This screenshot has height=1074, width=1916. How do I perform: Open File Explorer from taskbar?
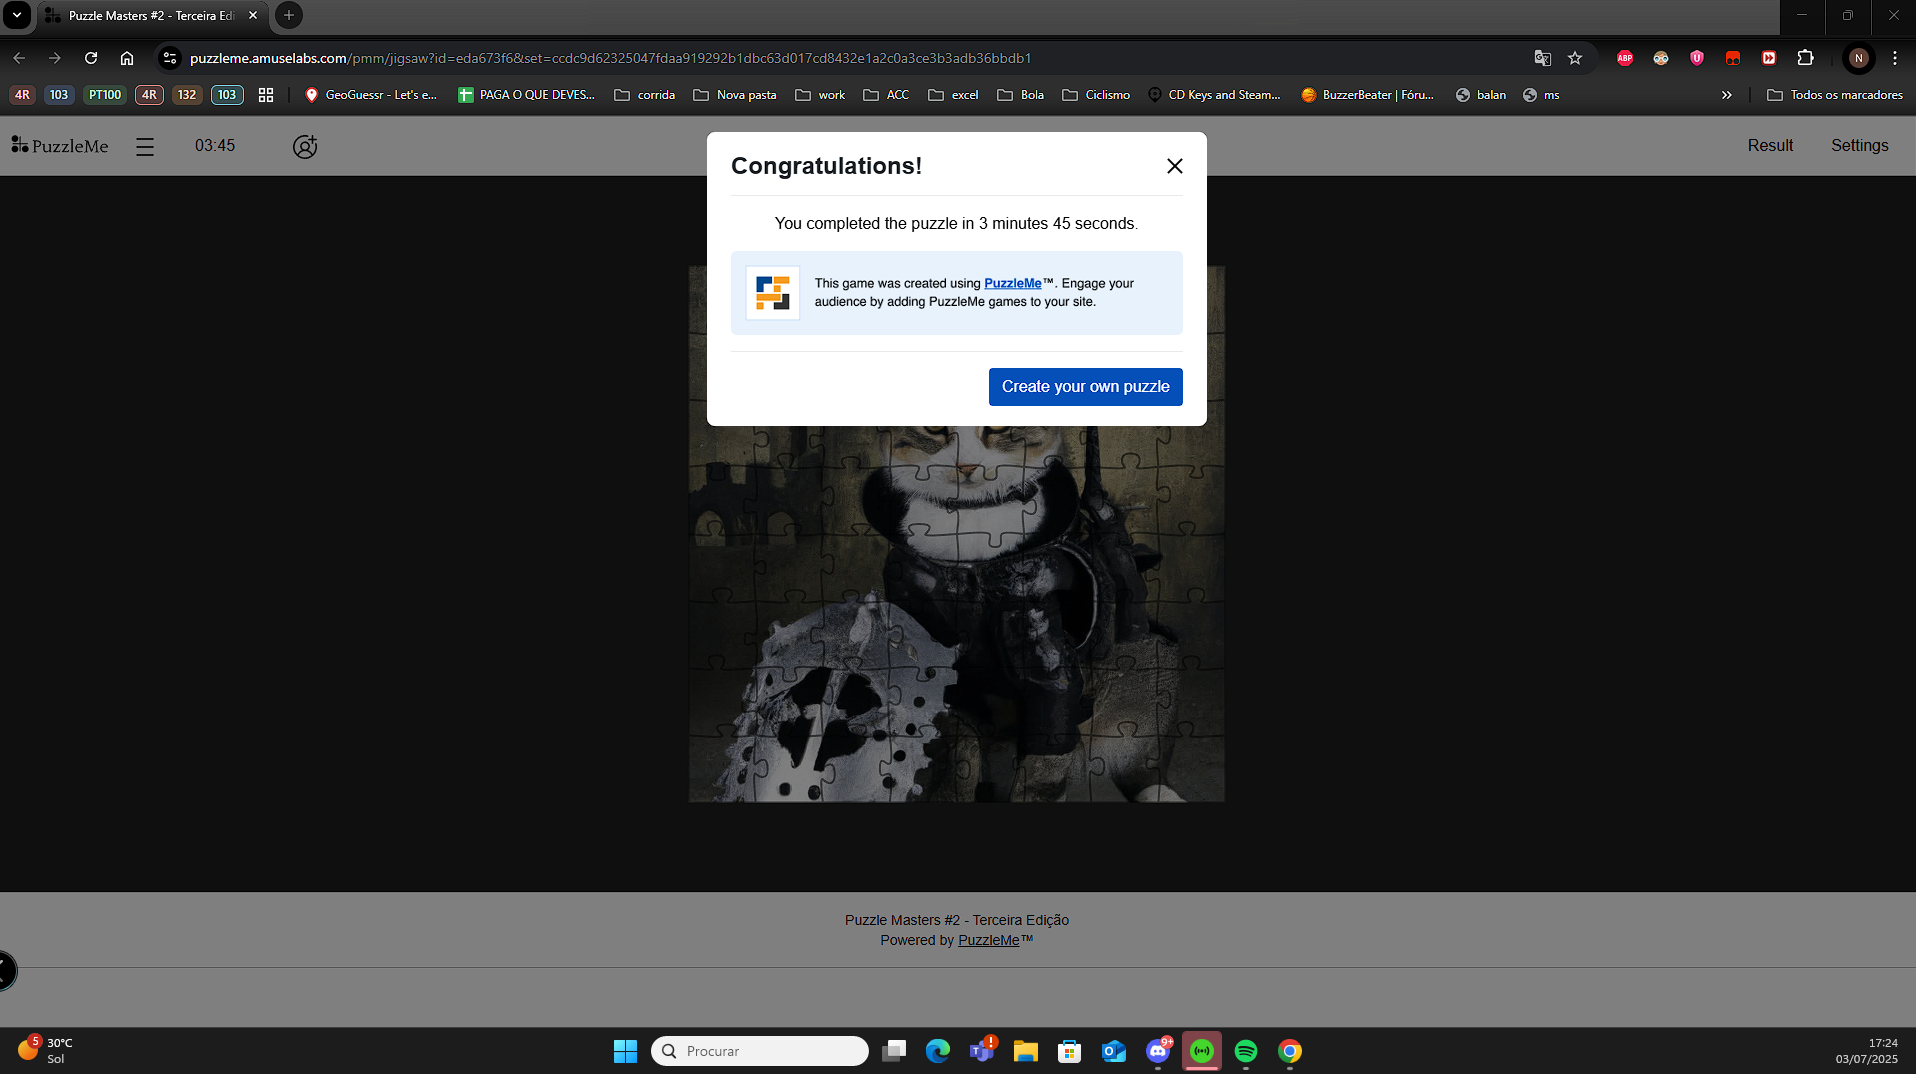point(1026,1051)
